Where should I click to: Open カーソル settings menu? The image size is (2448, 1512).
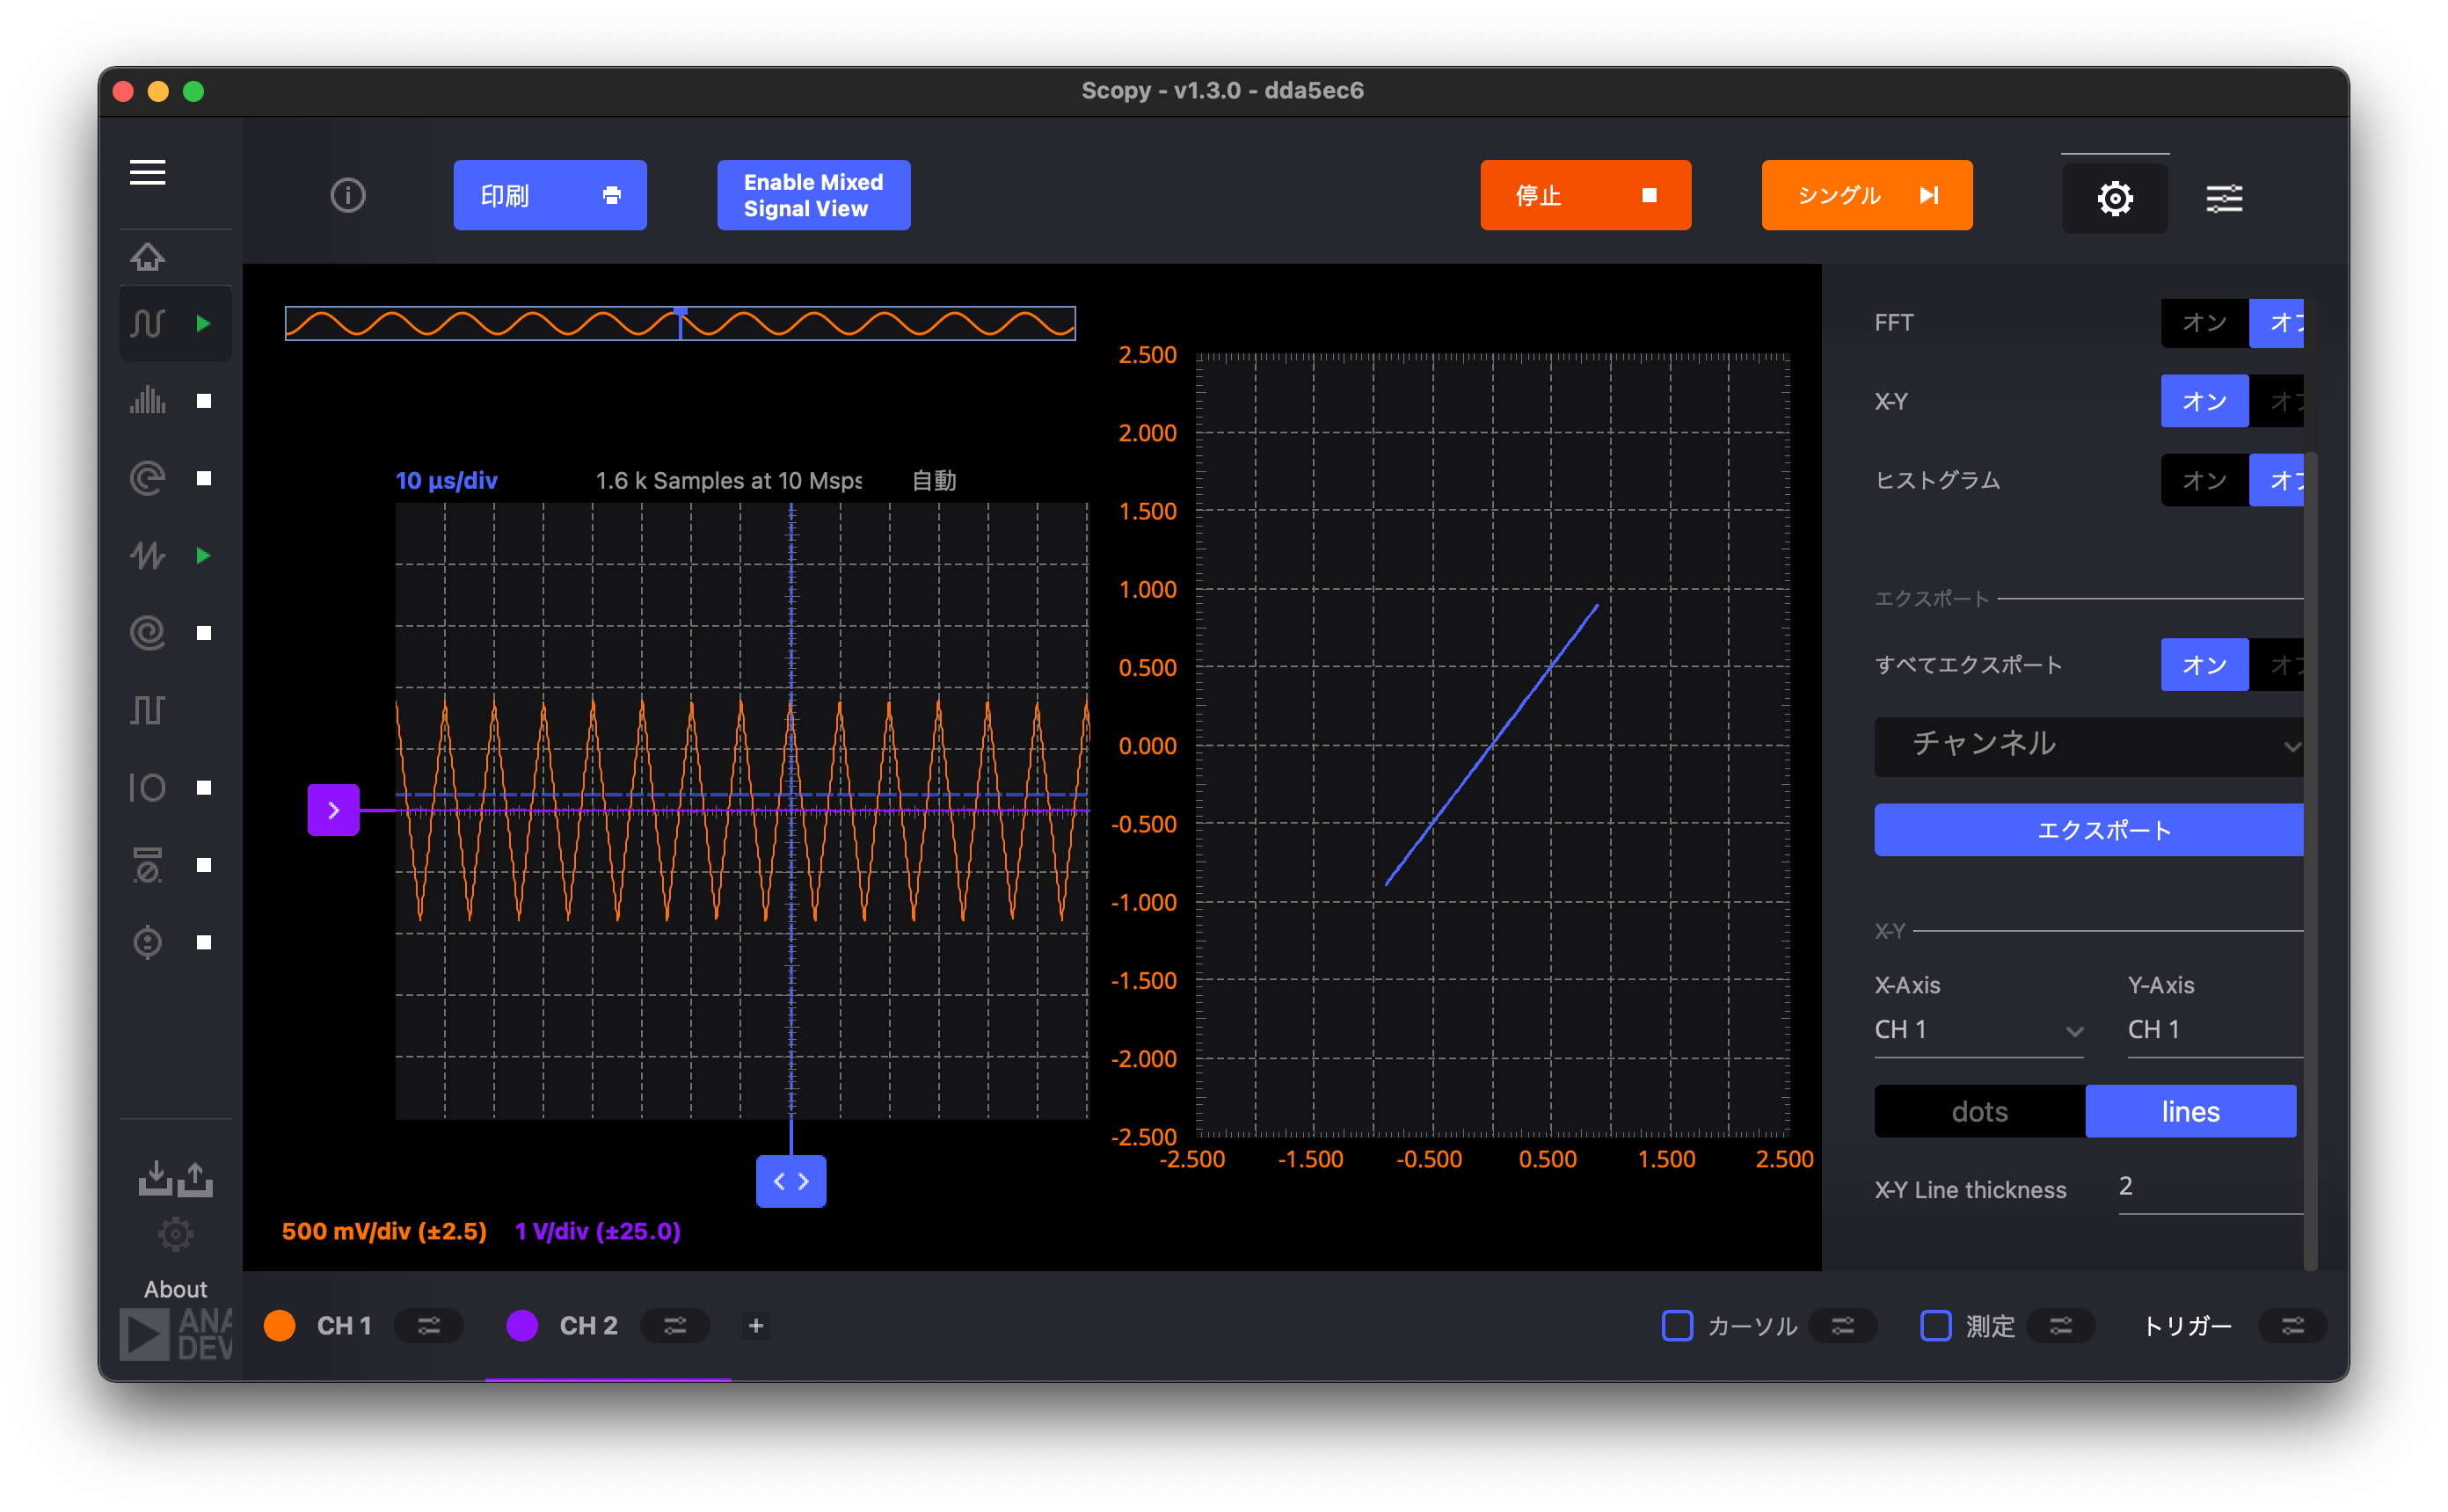point(1842,1325)
